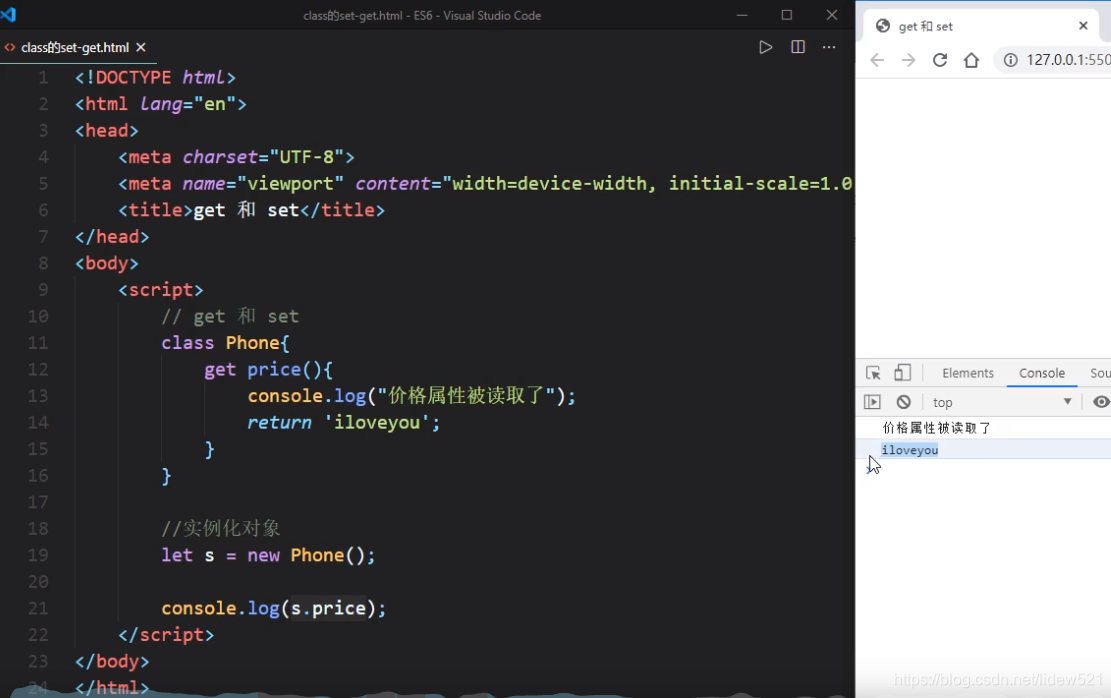Click the opening <script> tag
The image size is (1111, 698).
[161, 290]
